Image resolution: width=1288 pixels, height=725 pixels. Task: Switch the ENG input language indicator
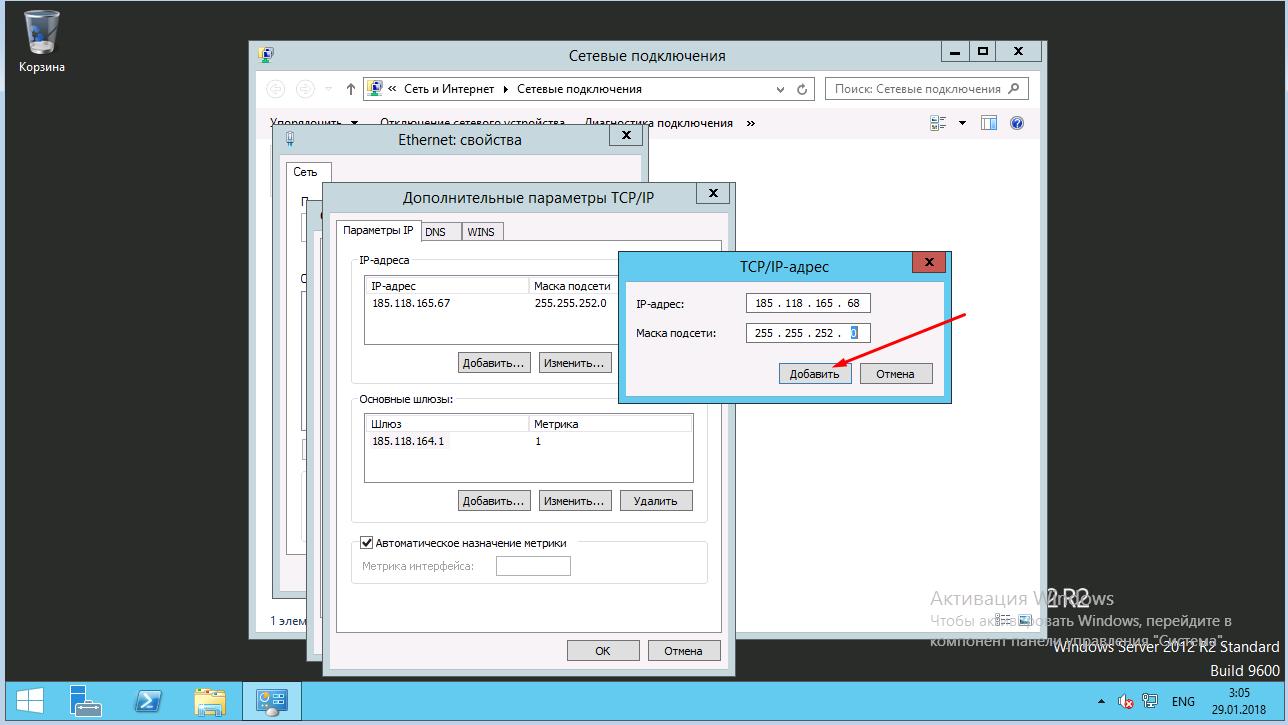point(1183,702)
